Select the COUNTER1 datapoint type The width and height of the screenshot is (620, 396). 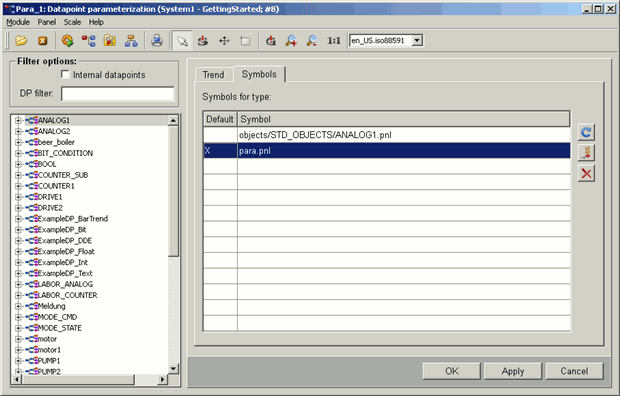pos(56,186)
